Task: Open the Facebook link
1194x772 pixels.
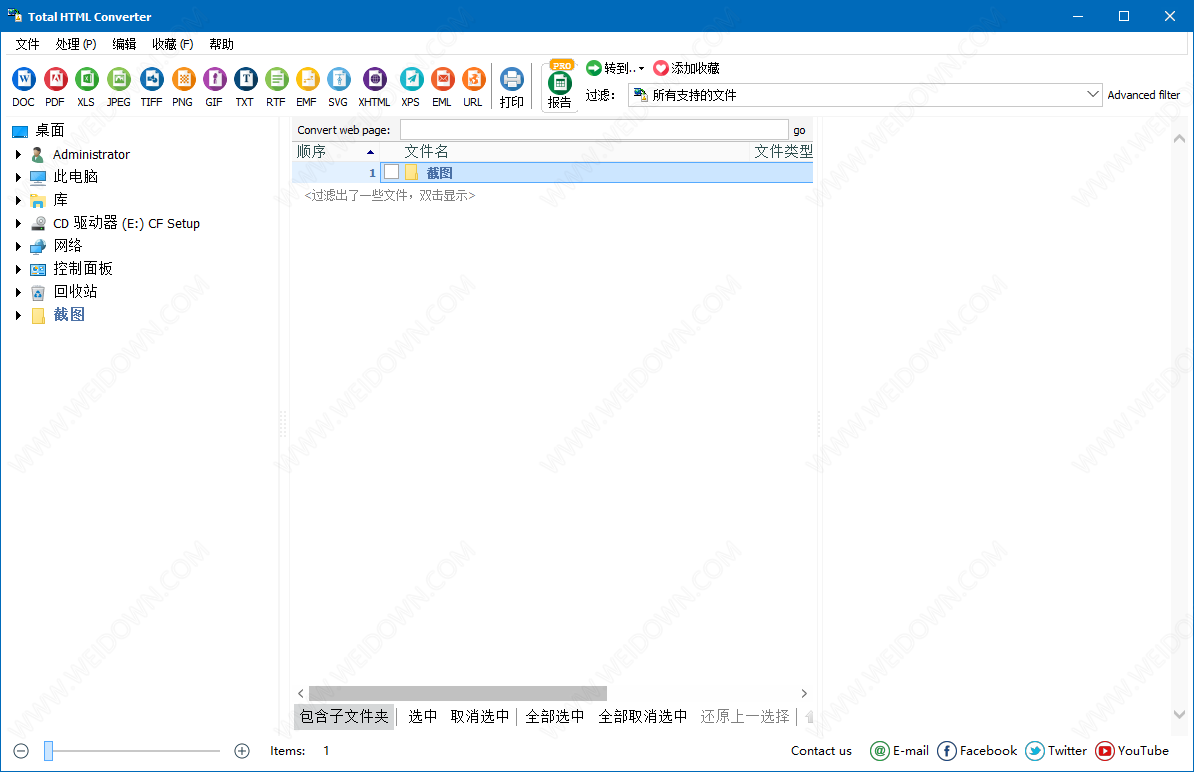Action: coord(977,751)
